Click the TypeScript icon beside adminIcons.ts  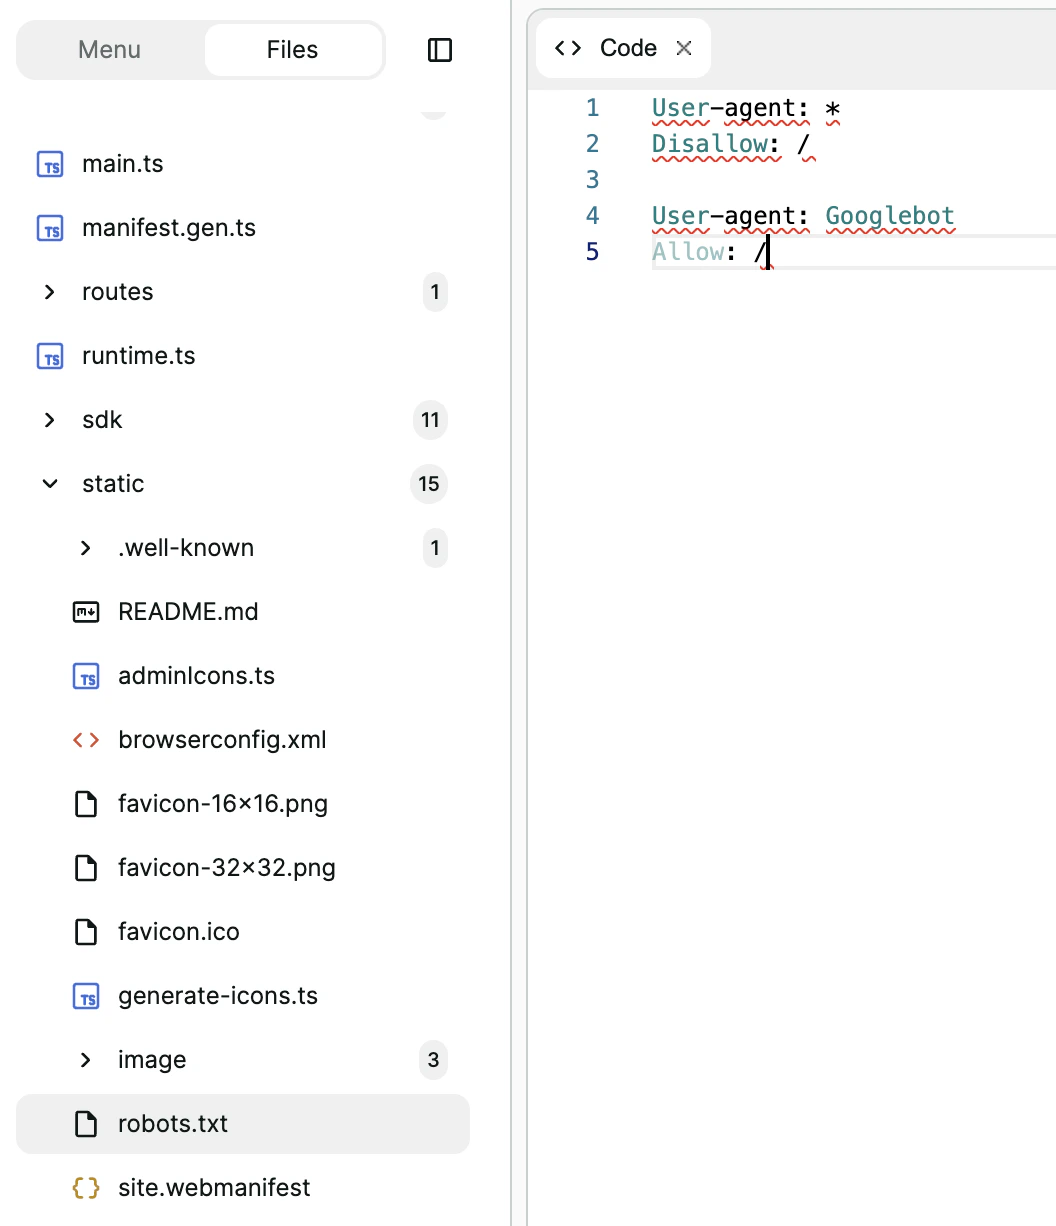coord(86,675)
